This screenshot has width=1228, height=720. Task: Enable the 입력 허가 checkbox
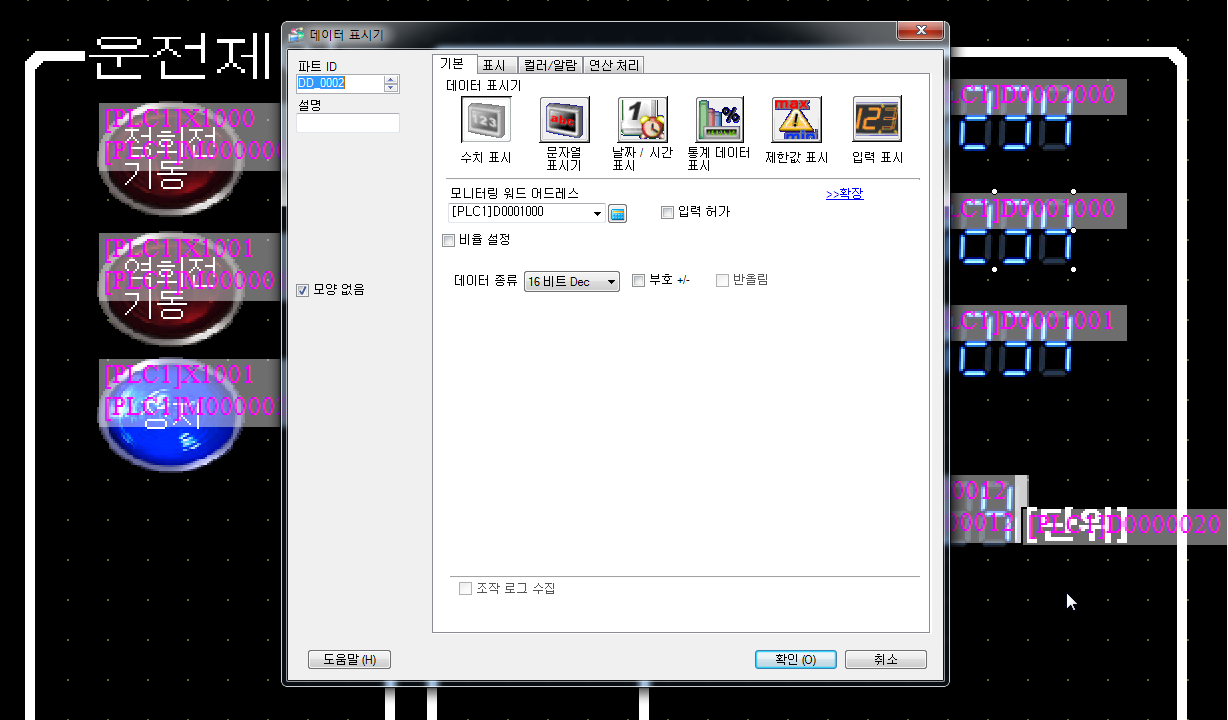(667, 212)
